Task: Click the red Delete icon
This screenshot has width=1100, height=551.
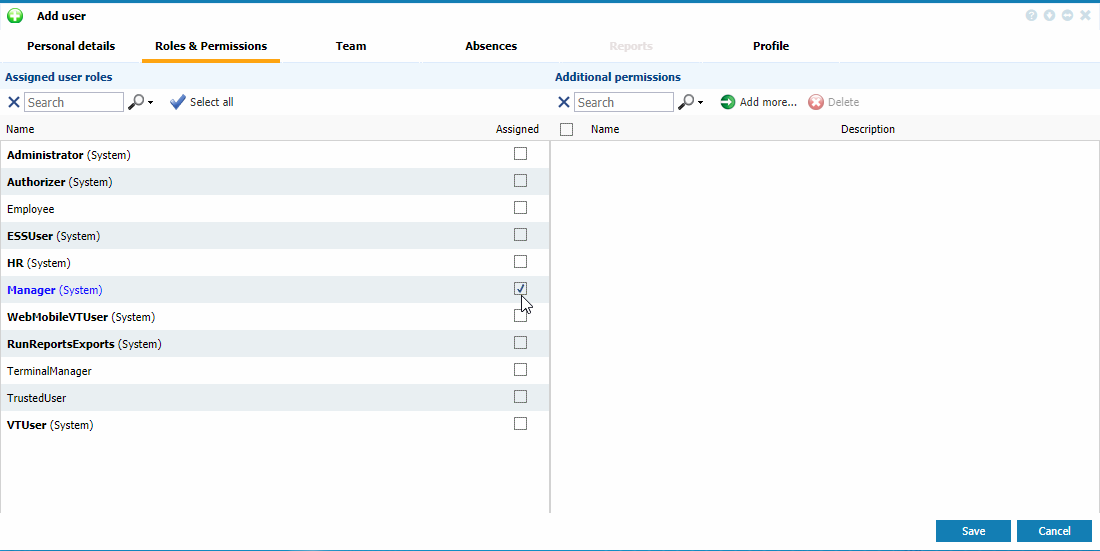Action: tap(816, 102)
